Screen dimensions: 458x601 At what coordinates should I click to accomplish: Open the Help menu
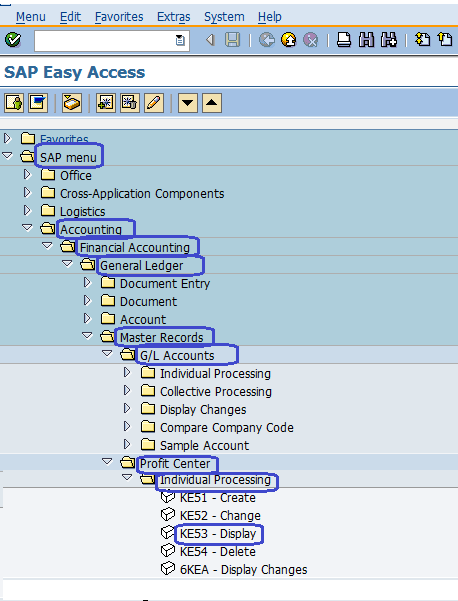270,17
